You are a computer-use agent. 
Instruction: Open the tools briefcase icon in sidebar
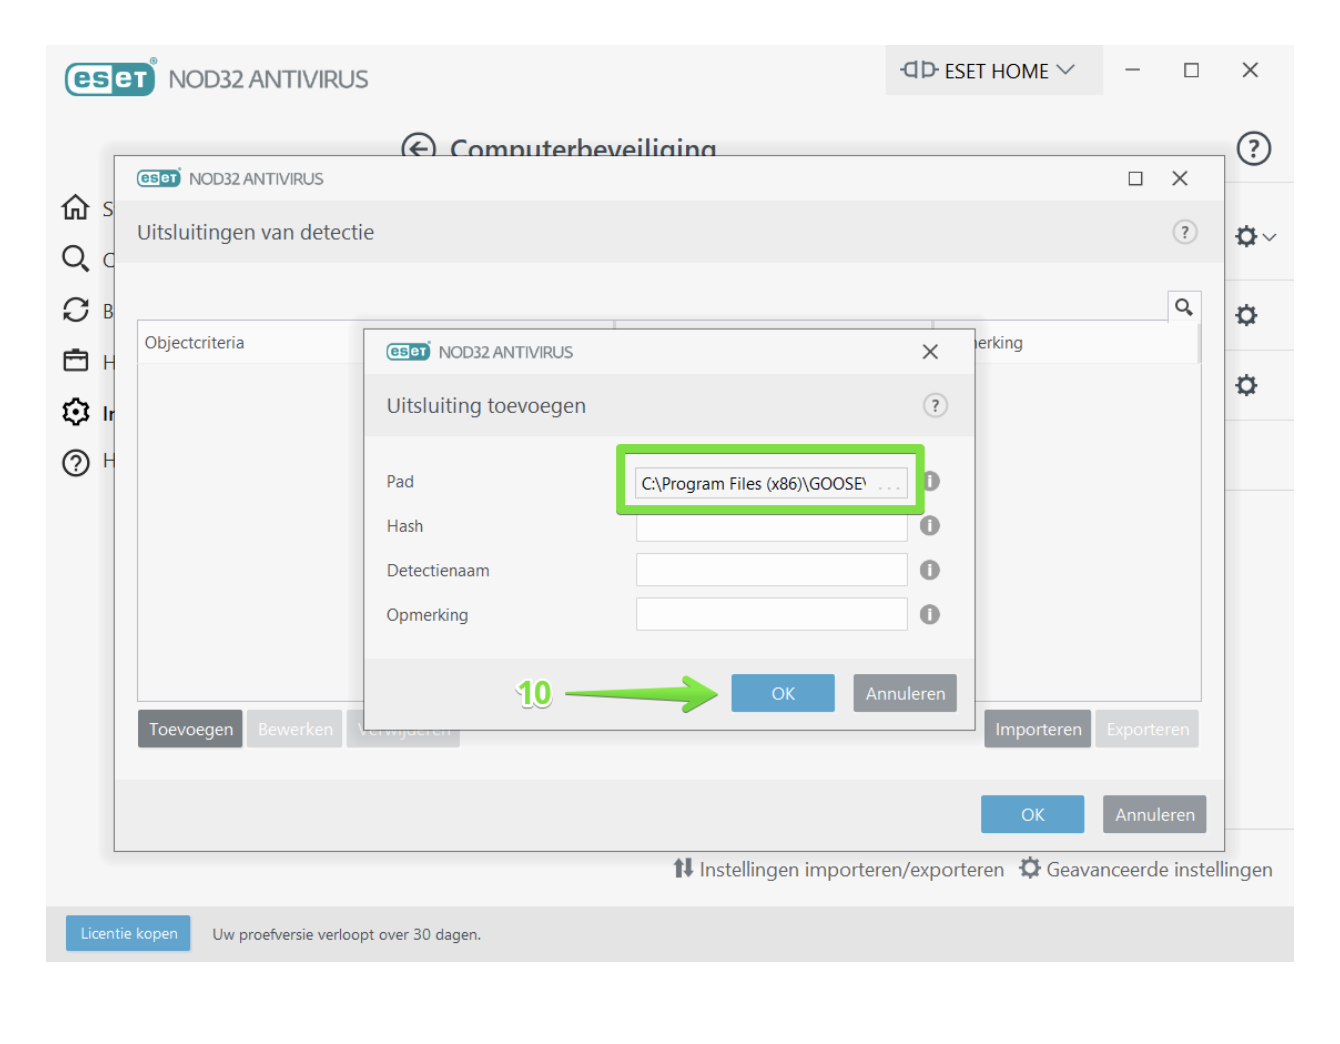(x=76, y=360)
